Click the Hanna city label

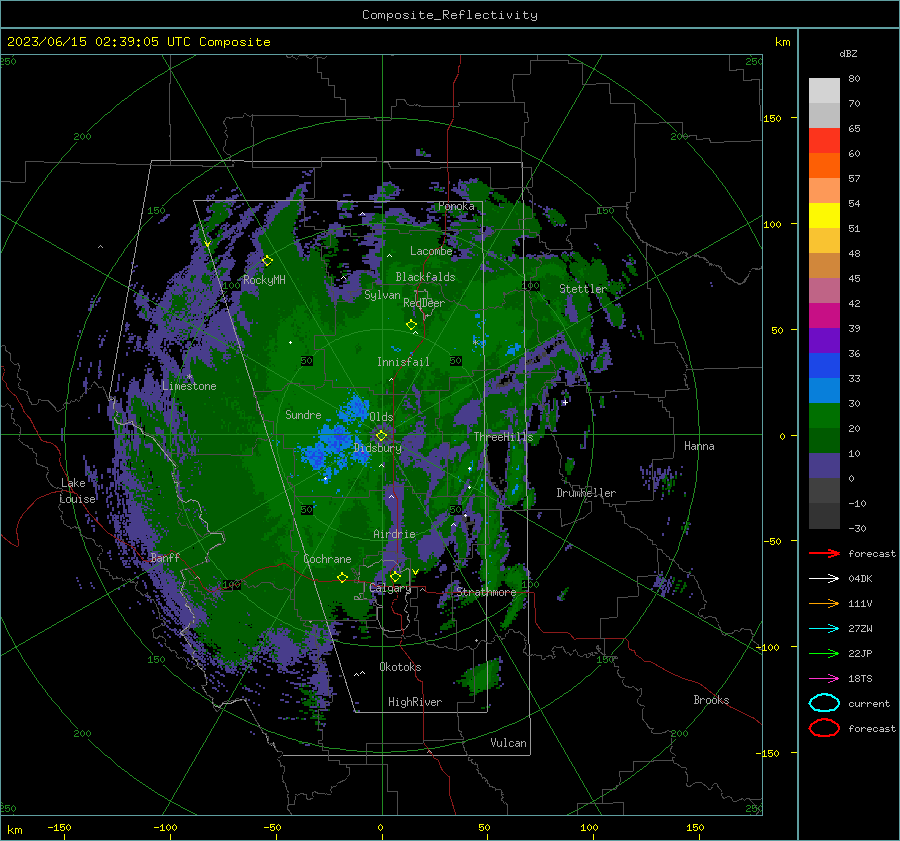(x=699, y=446)
